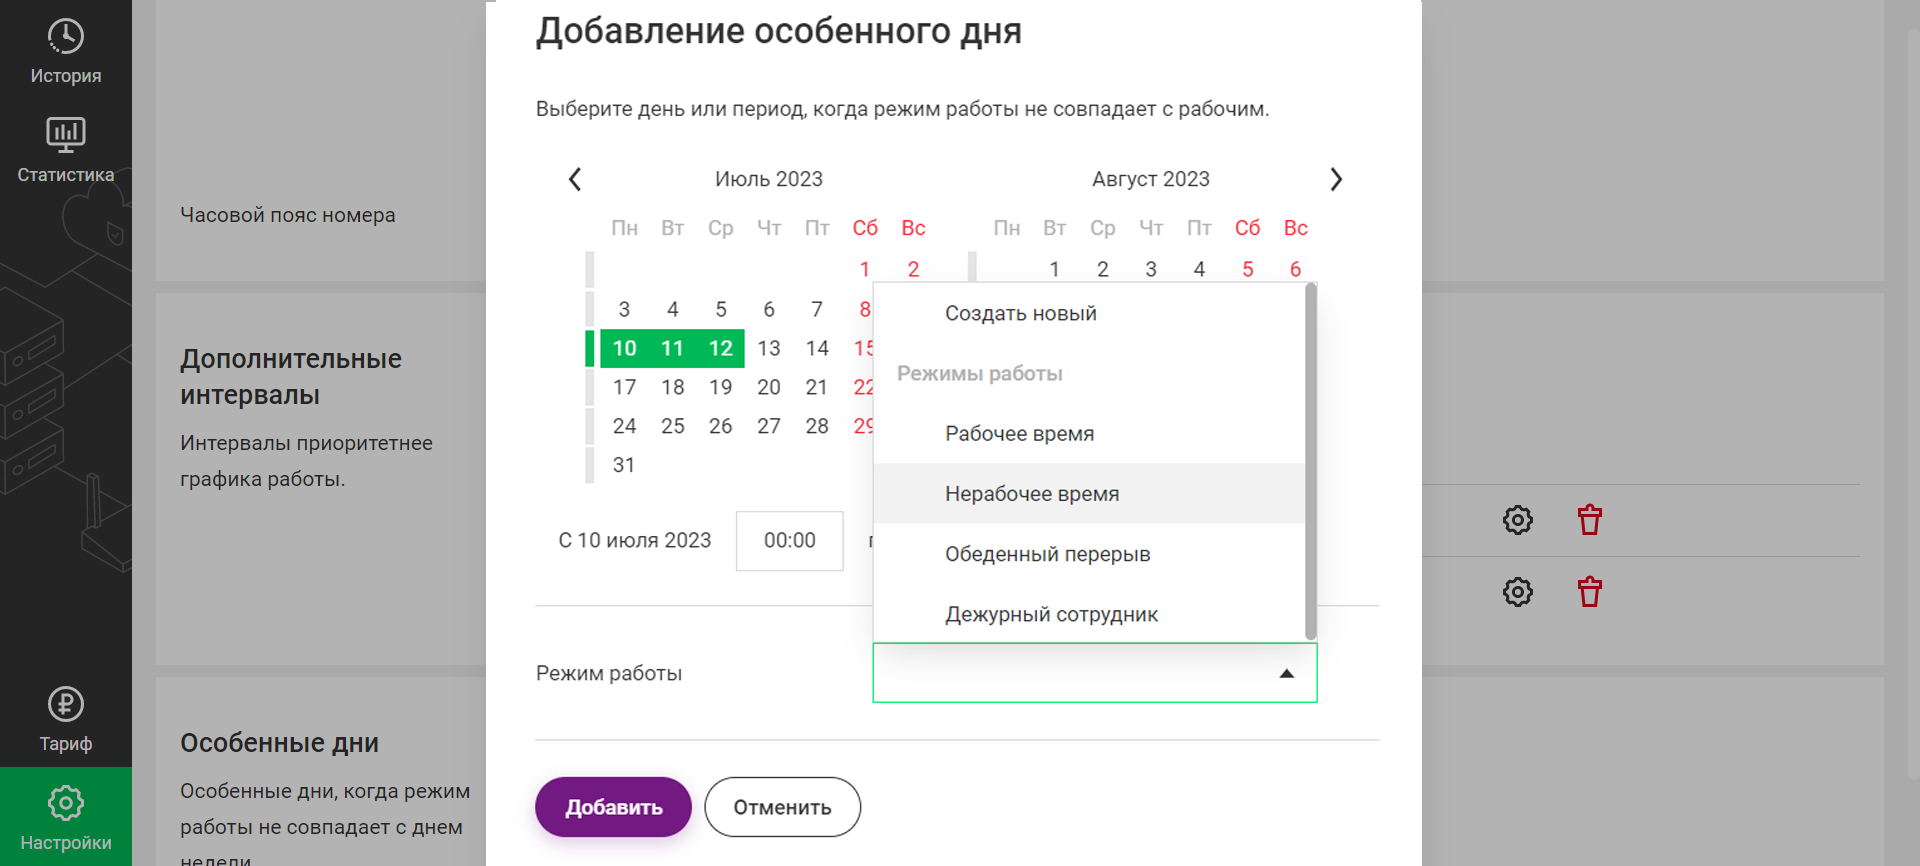Go to next month in calendar

click(x=1336, y=179)
